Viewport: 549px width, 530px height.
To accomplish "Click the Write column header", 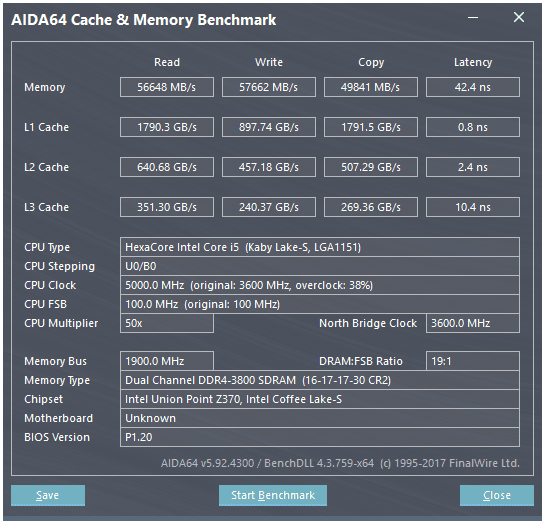I will pos(269,62).
